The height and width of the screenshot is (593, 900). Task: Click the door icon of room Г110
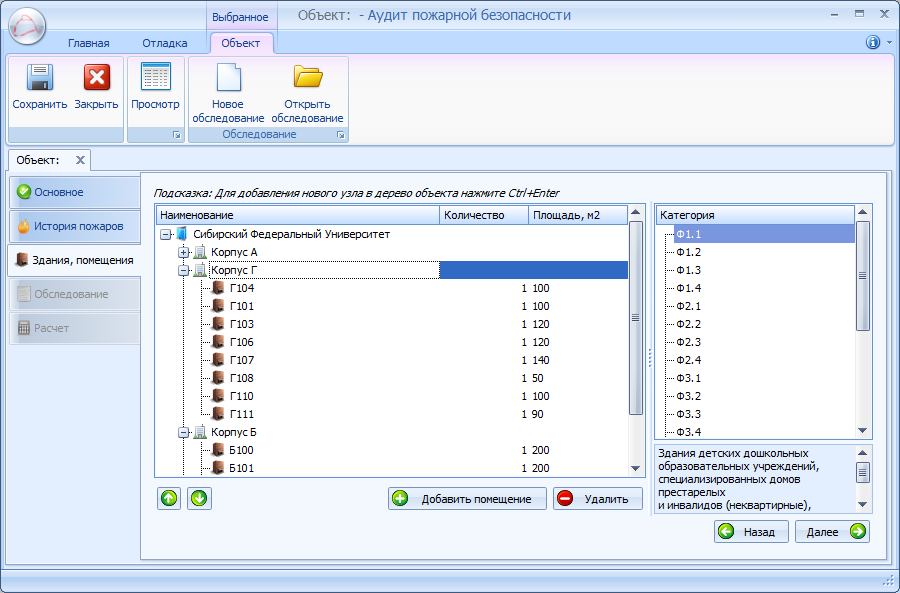pyautogui.click(x=218, y=396)
